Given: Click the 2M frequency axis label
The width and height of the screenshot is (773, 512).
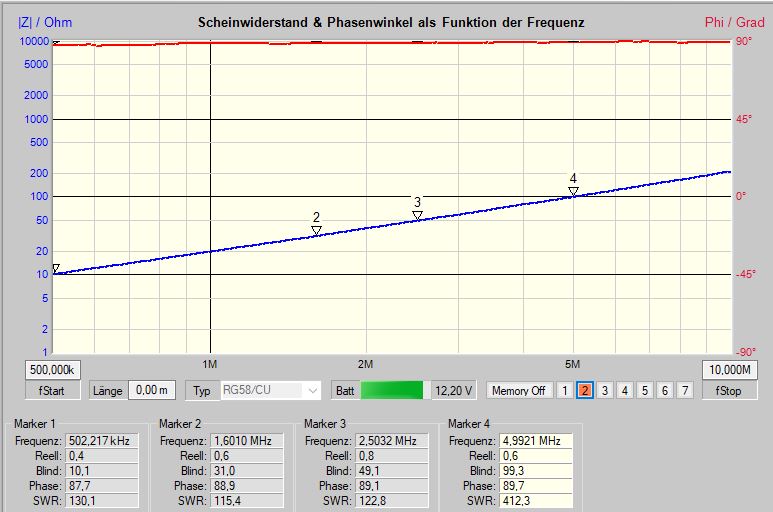Looking at the screenshot, I should tap(365, 364).
